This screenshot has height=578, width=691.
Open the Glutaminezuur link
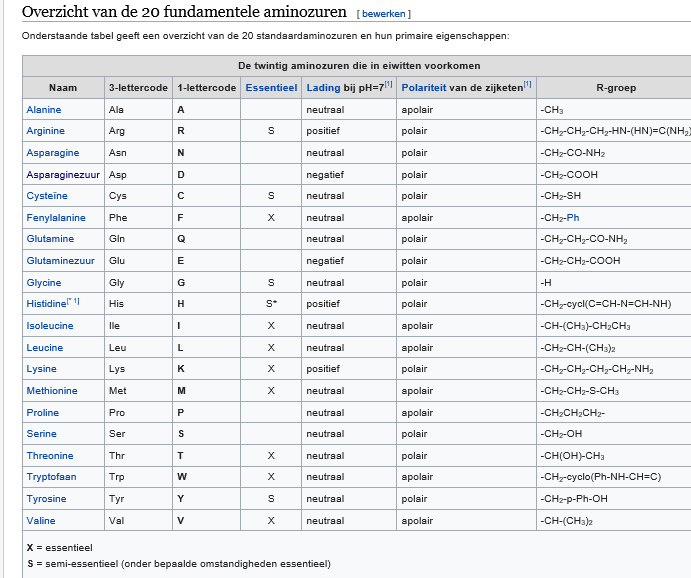[x=60, y=261]
